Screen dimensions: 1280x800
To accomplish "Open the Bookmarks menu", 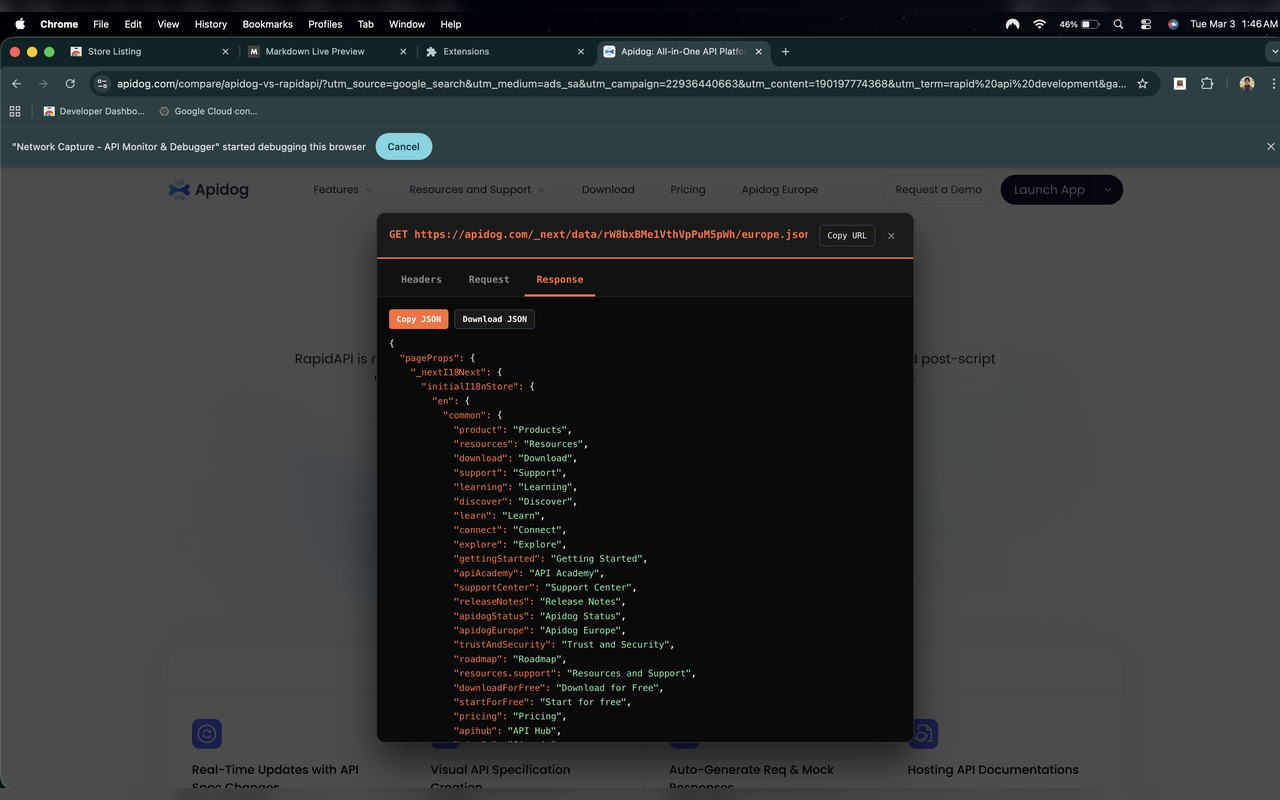I will tap(268, 24).
